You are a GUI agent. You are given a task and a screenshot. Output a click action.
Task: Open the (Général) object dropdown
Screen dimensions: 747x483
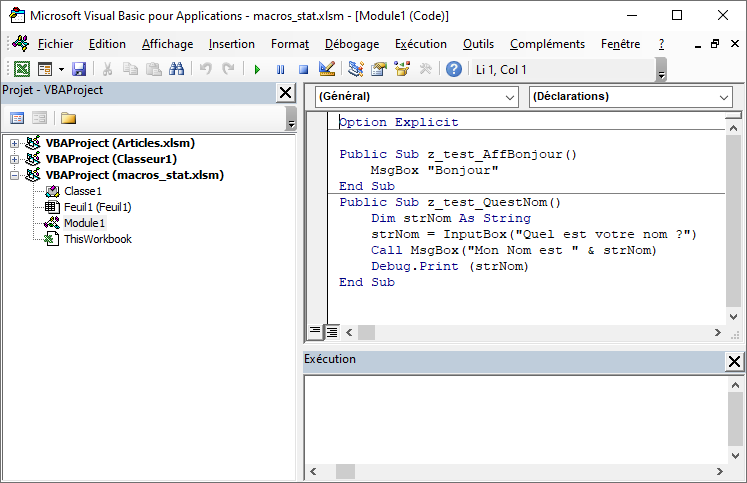[x=417, y=97]
